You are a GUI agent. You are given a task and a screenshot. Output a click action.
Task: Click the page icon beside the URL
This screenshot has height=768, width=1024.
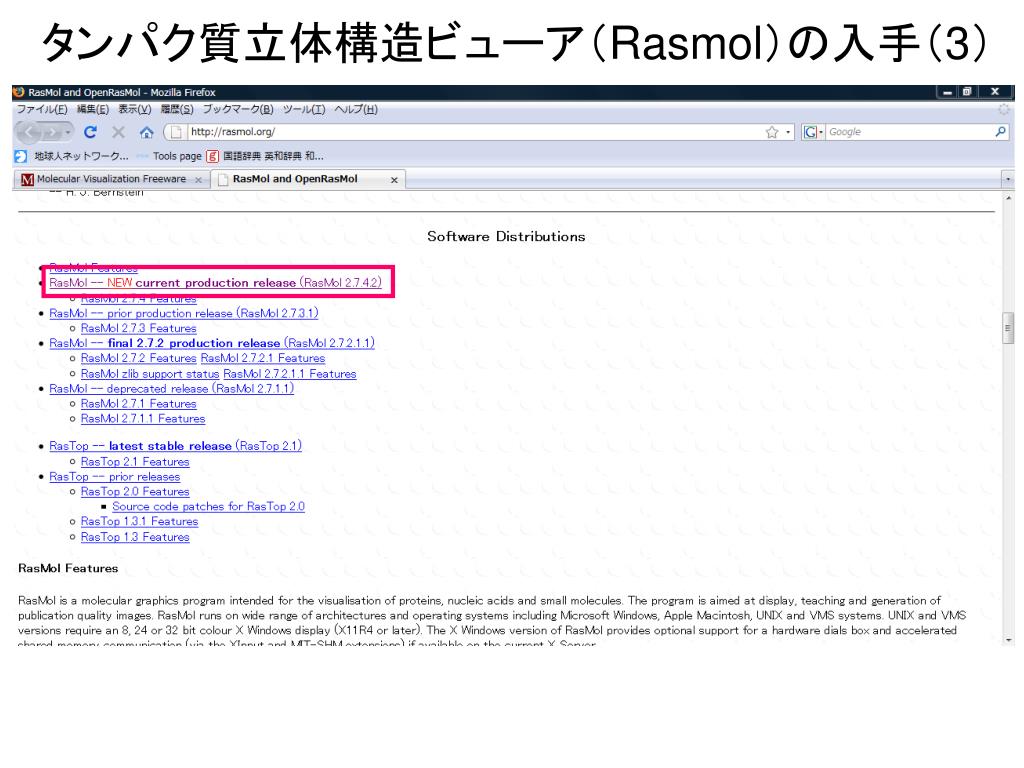(176, 132)
